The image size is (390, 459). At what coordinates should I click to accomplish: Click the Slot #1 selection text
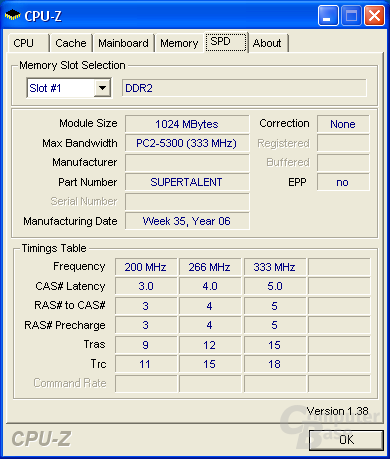pos(45,88)
